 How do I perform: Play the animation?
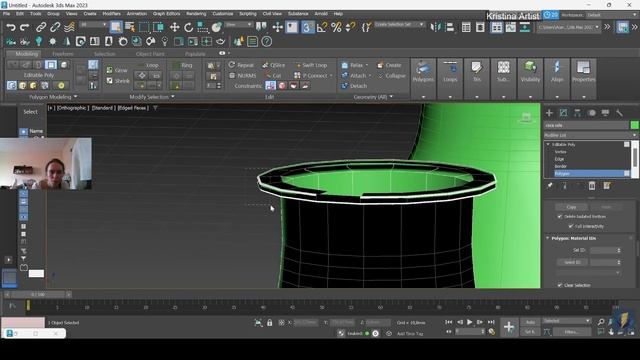[469, 322]
